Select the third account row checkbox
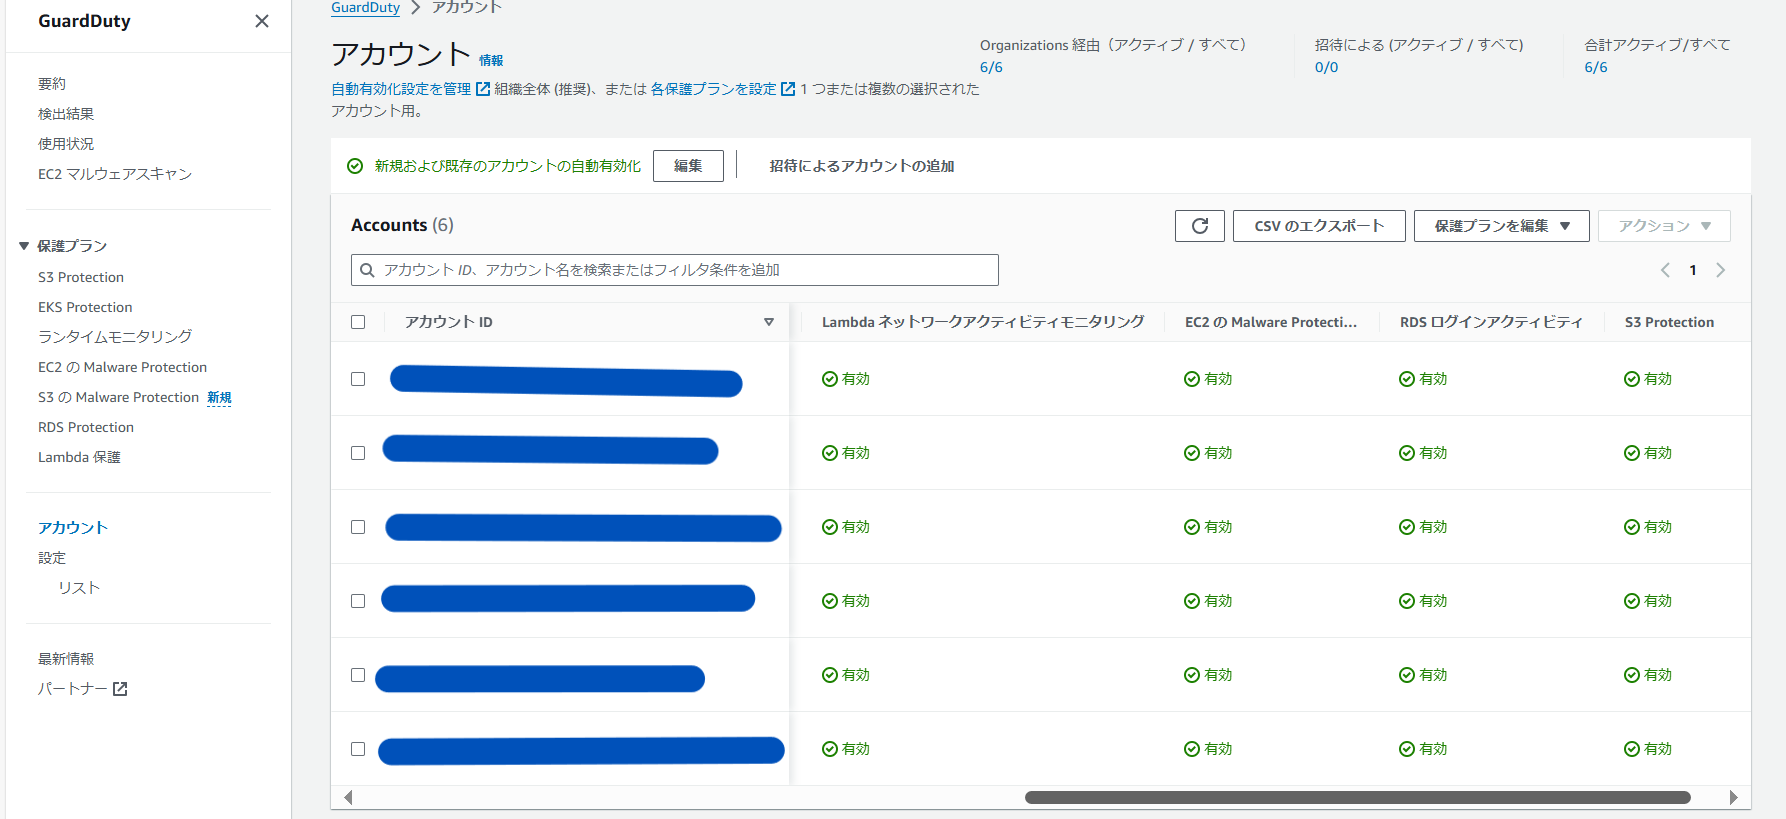 tap(358, 527)
